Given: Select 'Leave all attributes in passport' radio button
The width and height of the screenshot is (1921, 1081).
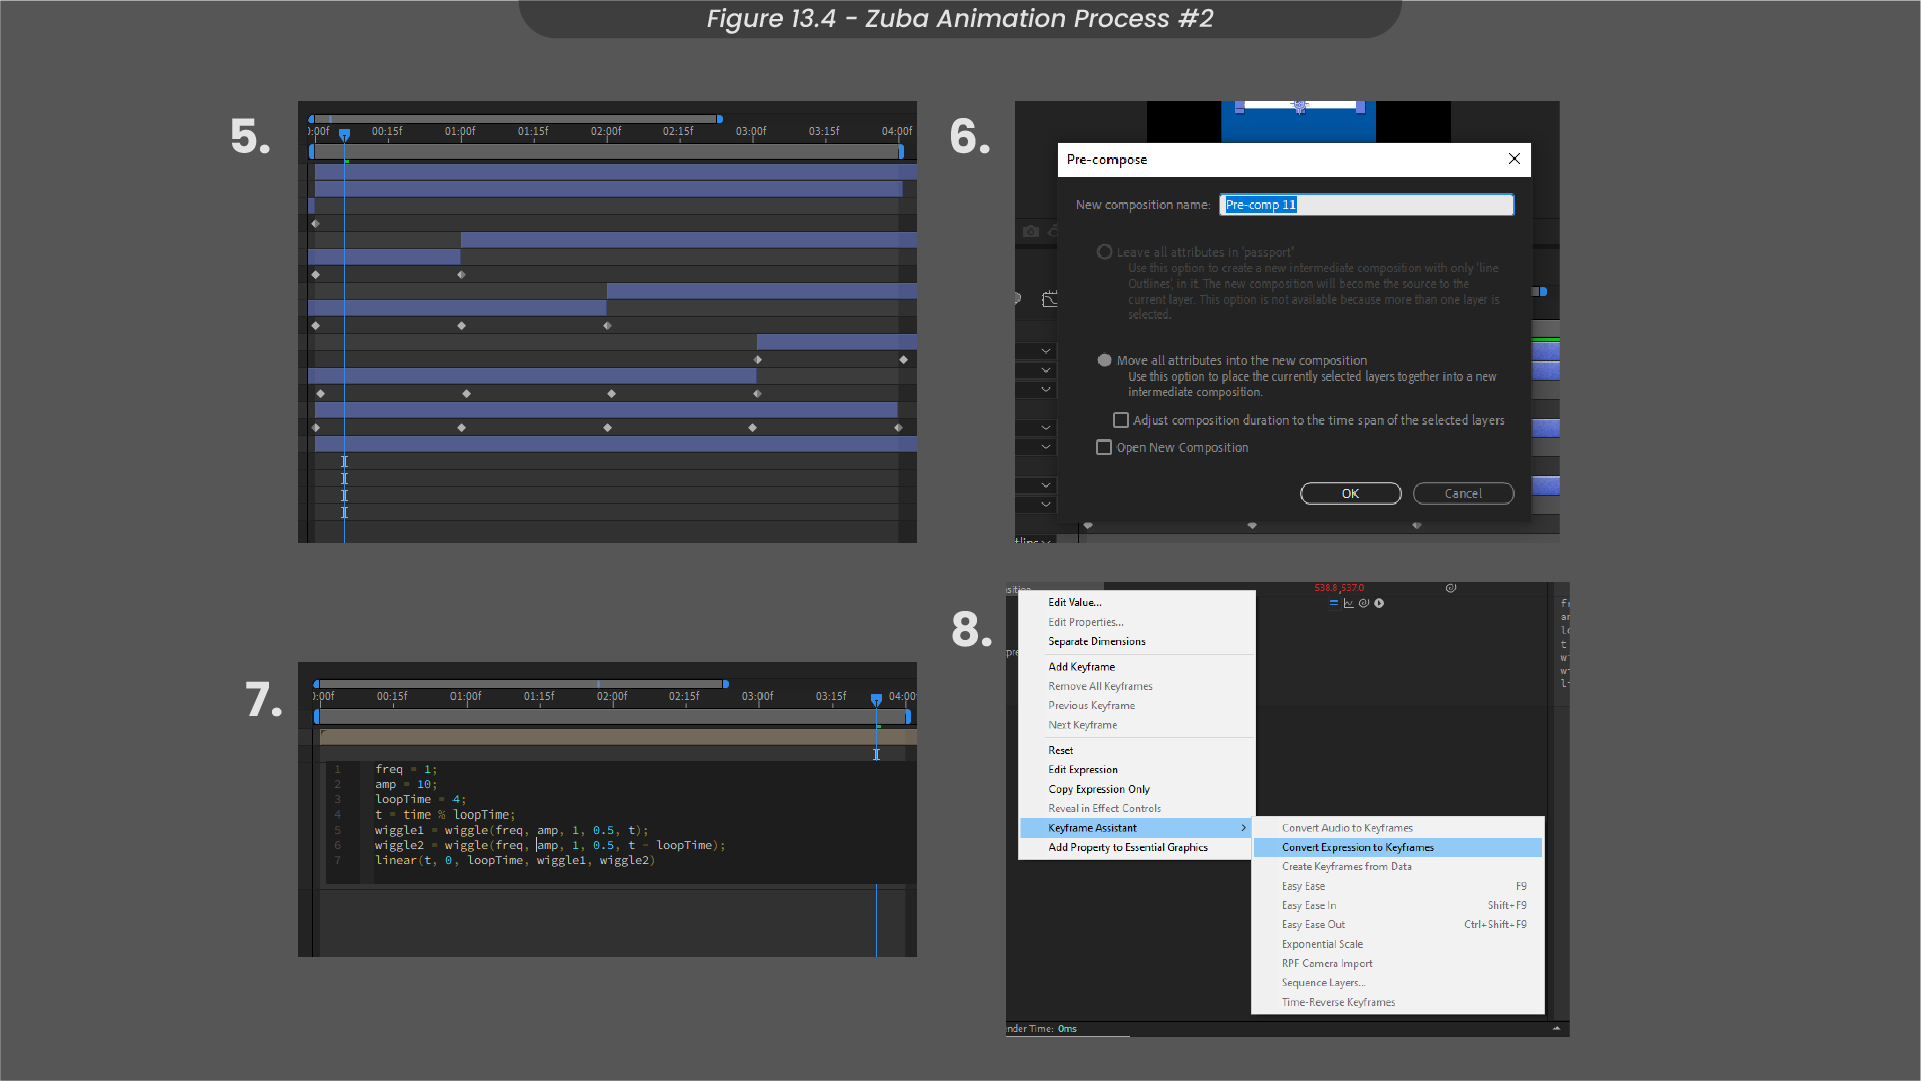Looking at the screenshot, I should click(x=1104, y=252).
